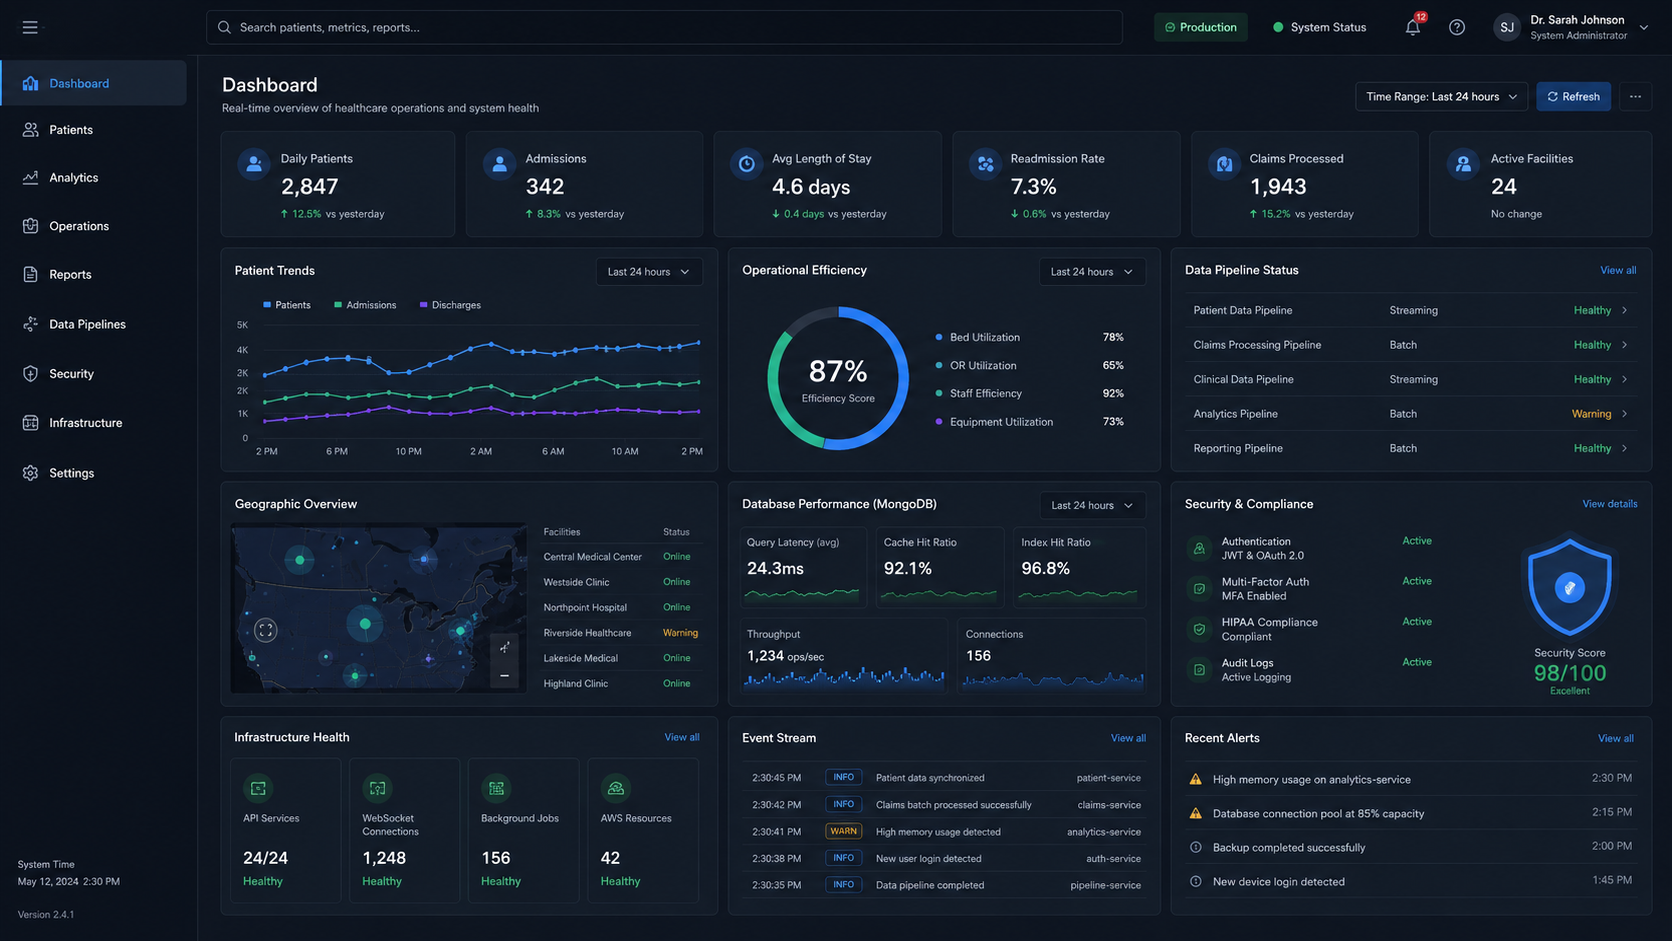The width and height of the screenshot is (1672, 941).
Task: Open Database Performance Last 24 hours dropdown
Action: pyautogui.click(x=1092, y=505)
